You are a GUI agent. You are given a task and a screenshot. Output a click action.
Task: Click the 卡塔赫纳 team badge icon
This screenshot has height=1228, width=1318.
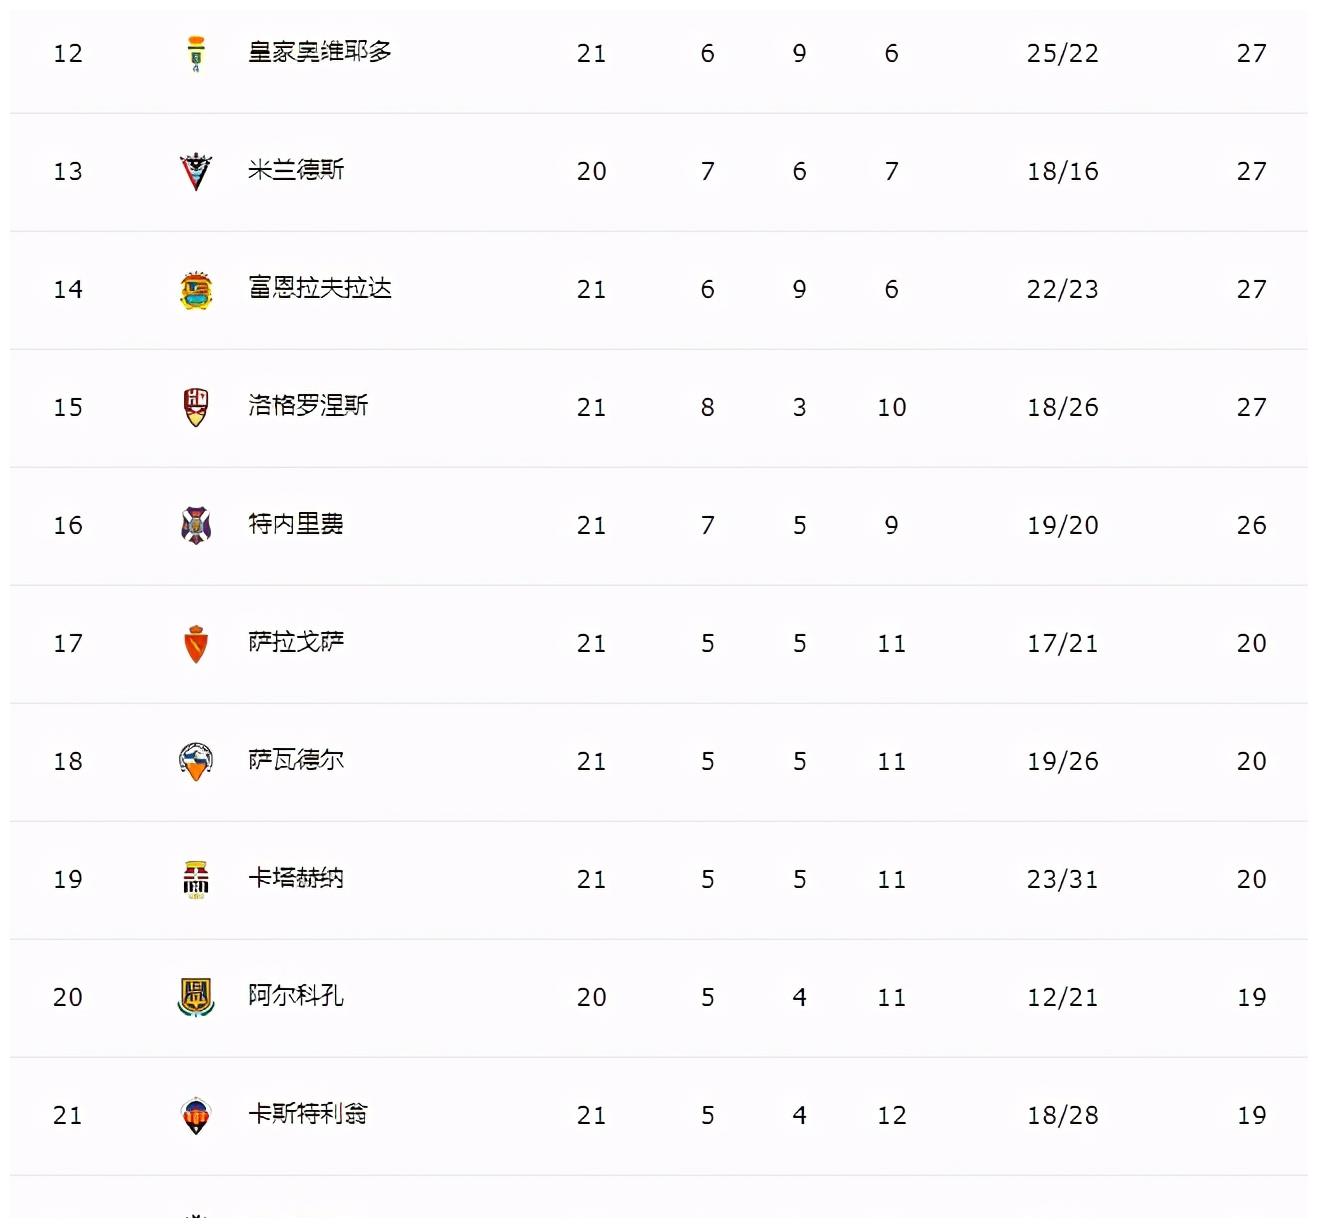coord(196,879)
